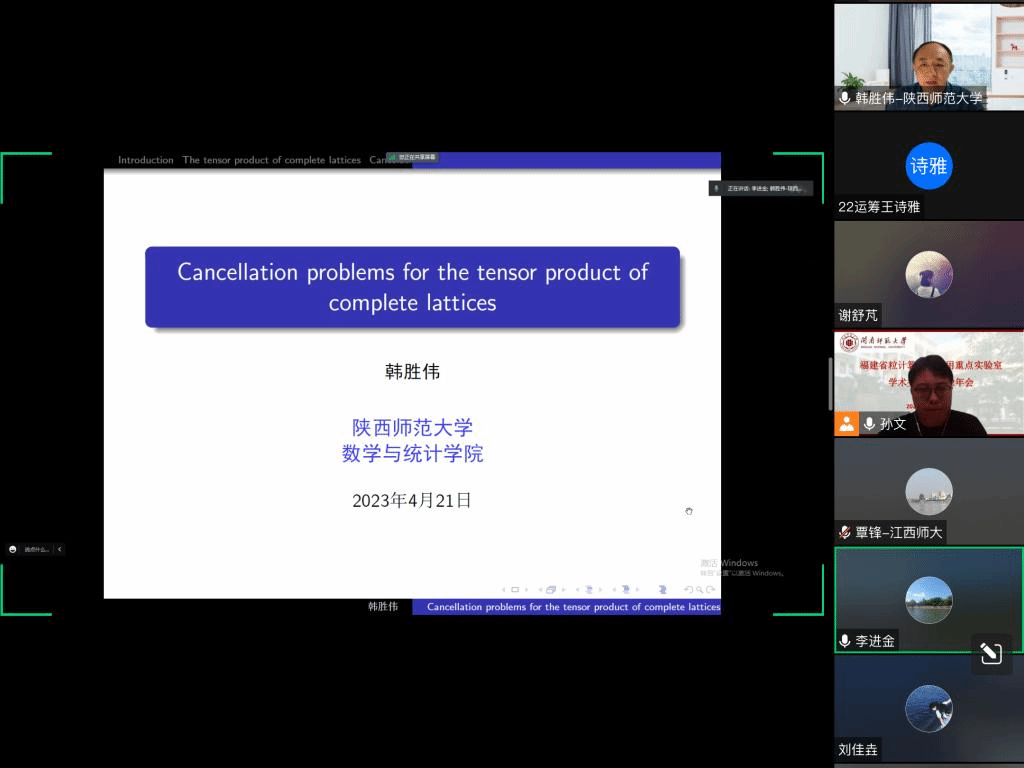
Task: Click the slide footer title link
Action: click(x=573, y=607)
